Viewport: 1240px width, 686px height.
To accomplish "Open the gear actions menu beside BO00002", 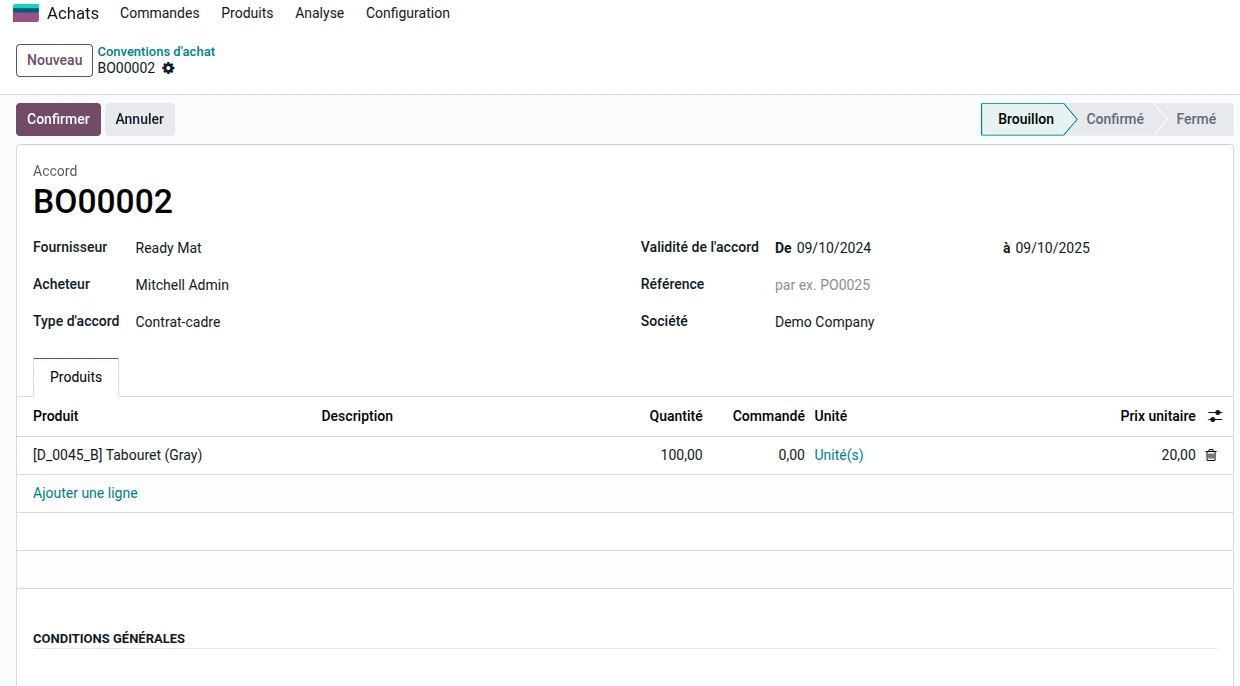I will 168,68.
